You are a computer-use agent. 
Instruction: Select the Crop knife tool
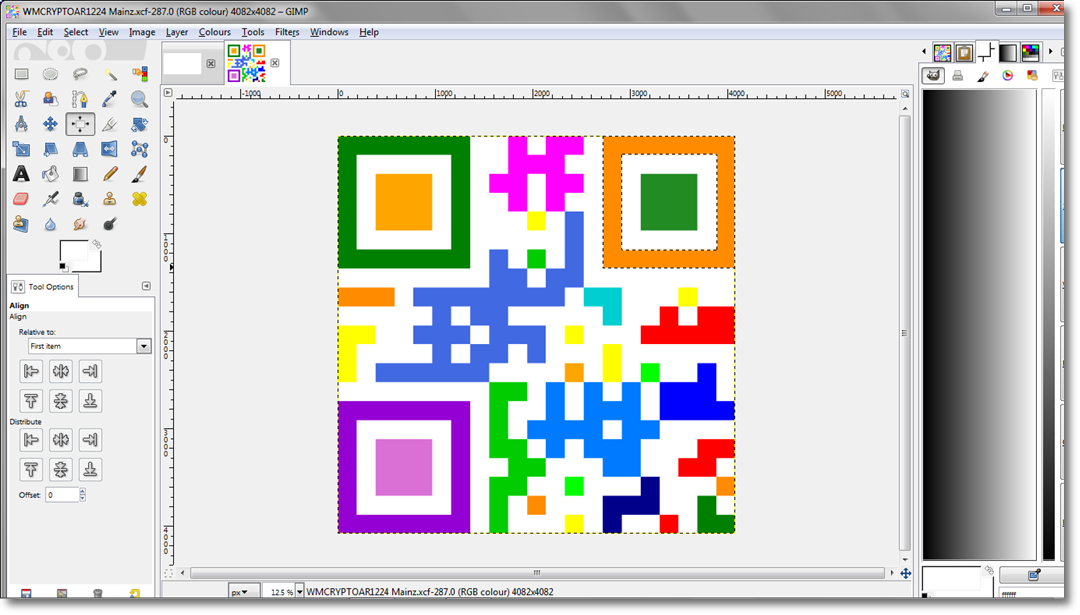pyautogui.click(x=110, y=124)
